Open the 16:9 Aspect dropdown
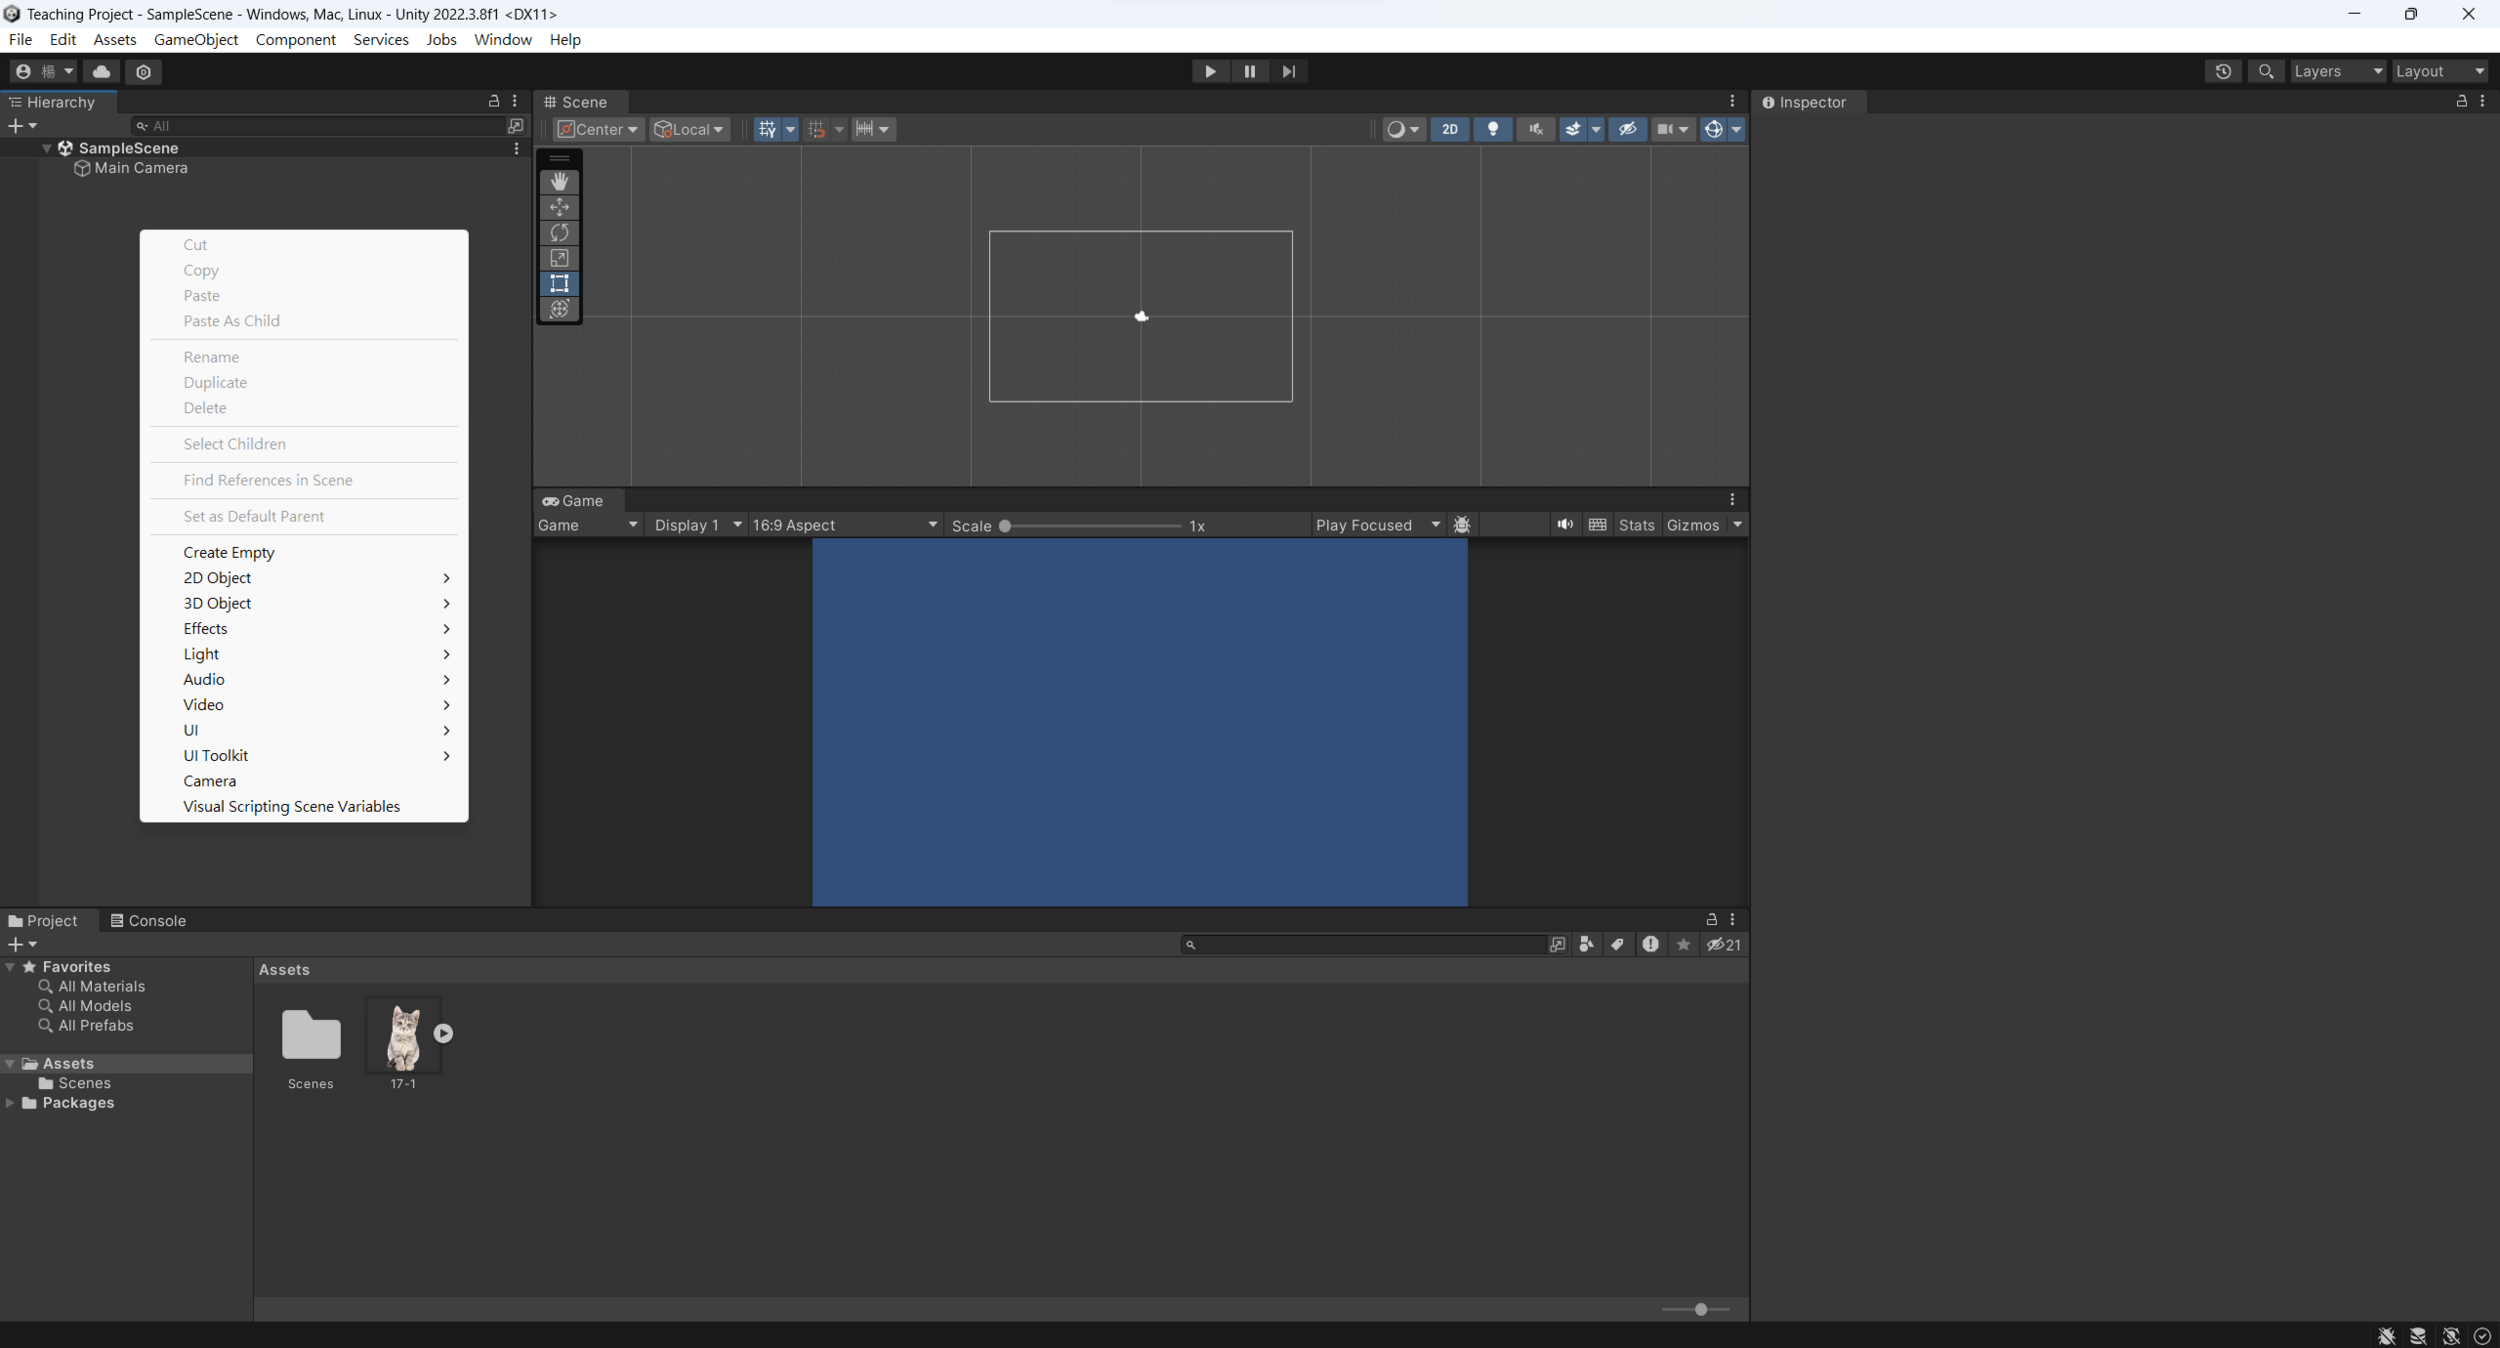This screenshot has height=1348, width=2500. click(845, 525)
